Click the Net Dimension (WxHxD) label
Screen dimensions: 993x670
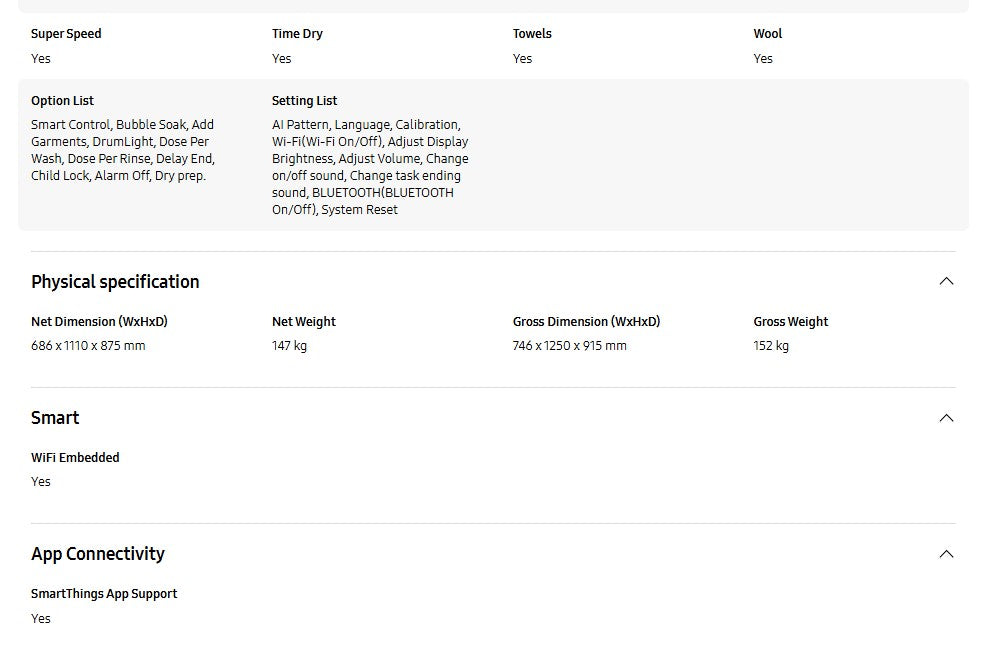99,322
